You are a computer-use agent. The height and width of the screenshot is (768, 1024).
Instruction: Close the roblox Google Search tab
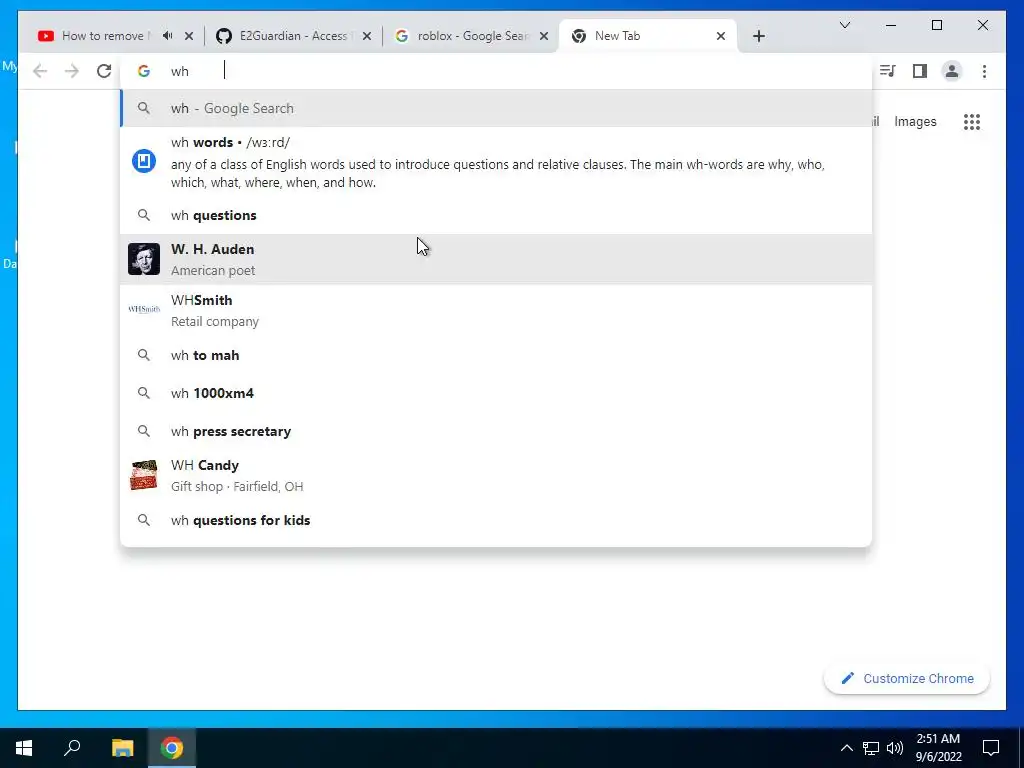543,36
